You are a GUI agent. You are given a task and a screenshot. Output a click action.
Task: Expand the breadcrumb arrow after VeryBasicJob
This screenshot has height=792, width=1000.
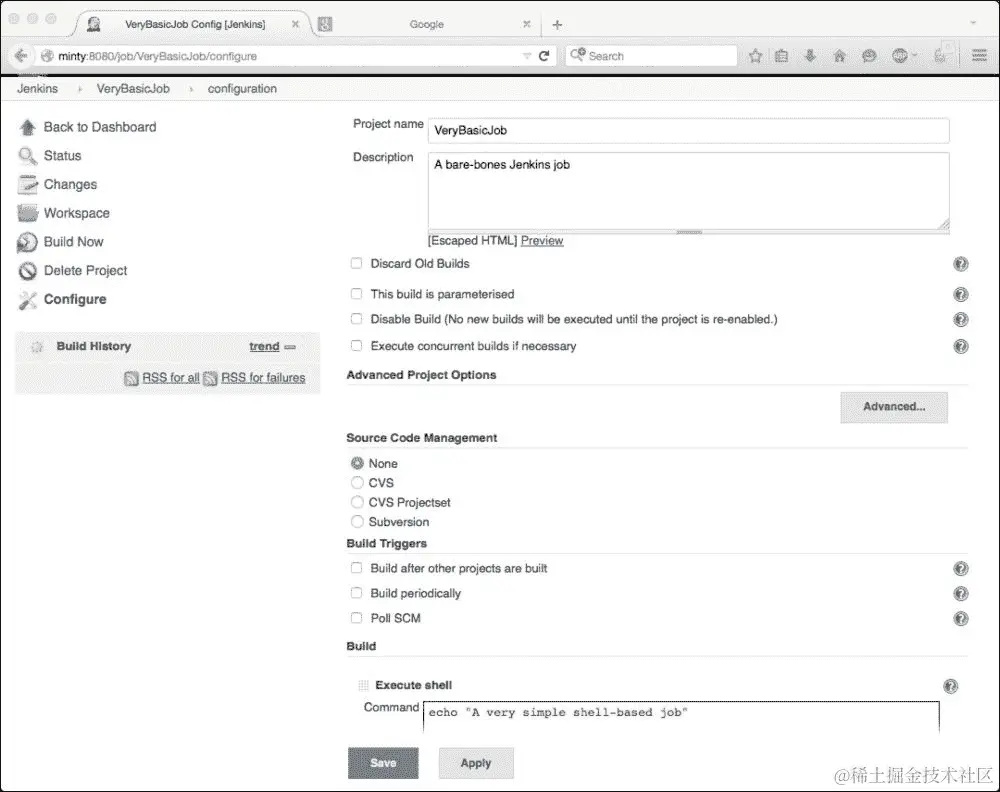coord(191,89)
